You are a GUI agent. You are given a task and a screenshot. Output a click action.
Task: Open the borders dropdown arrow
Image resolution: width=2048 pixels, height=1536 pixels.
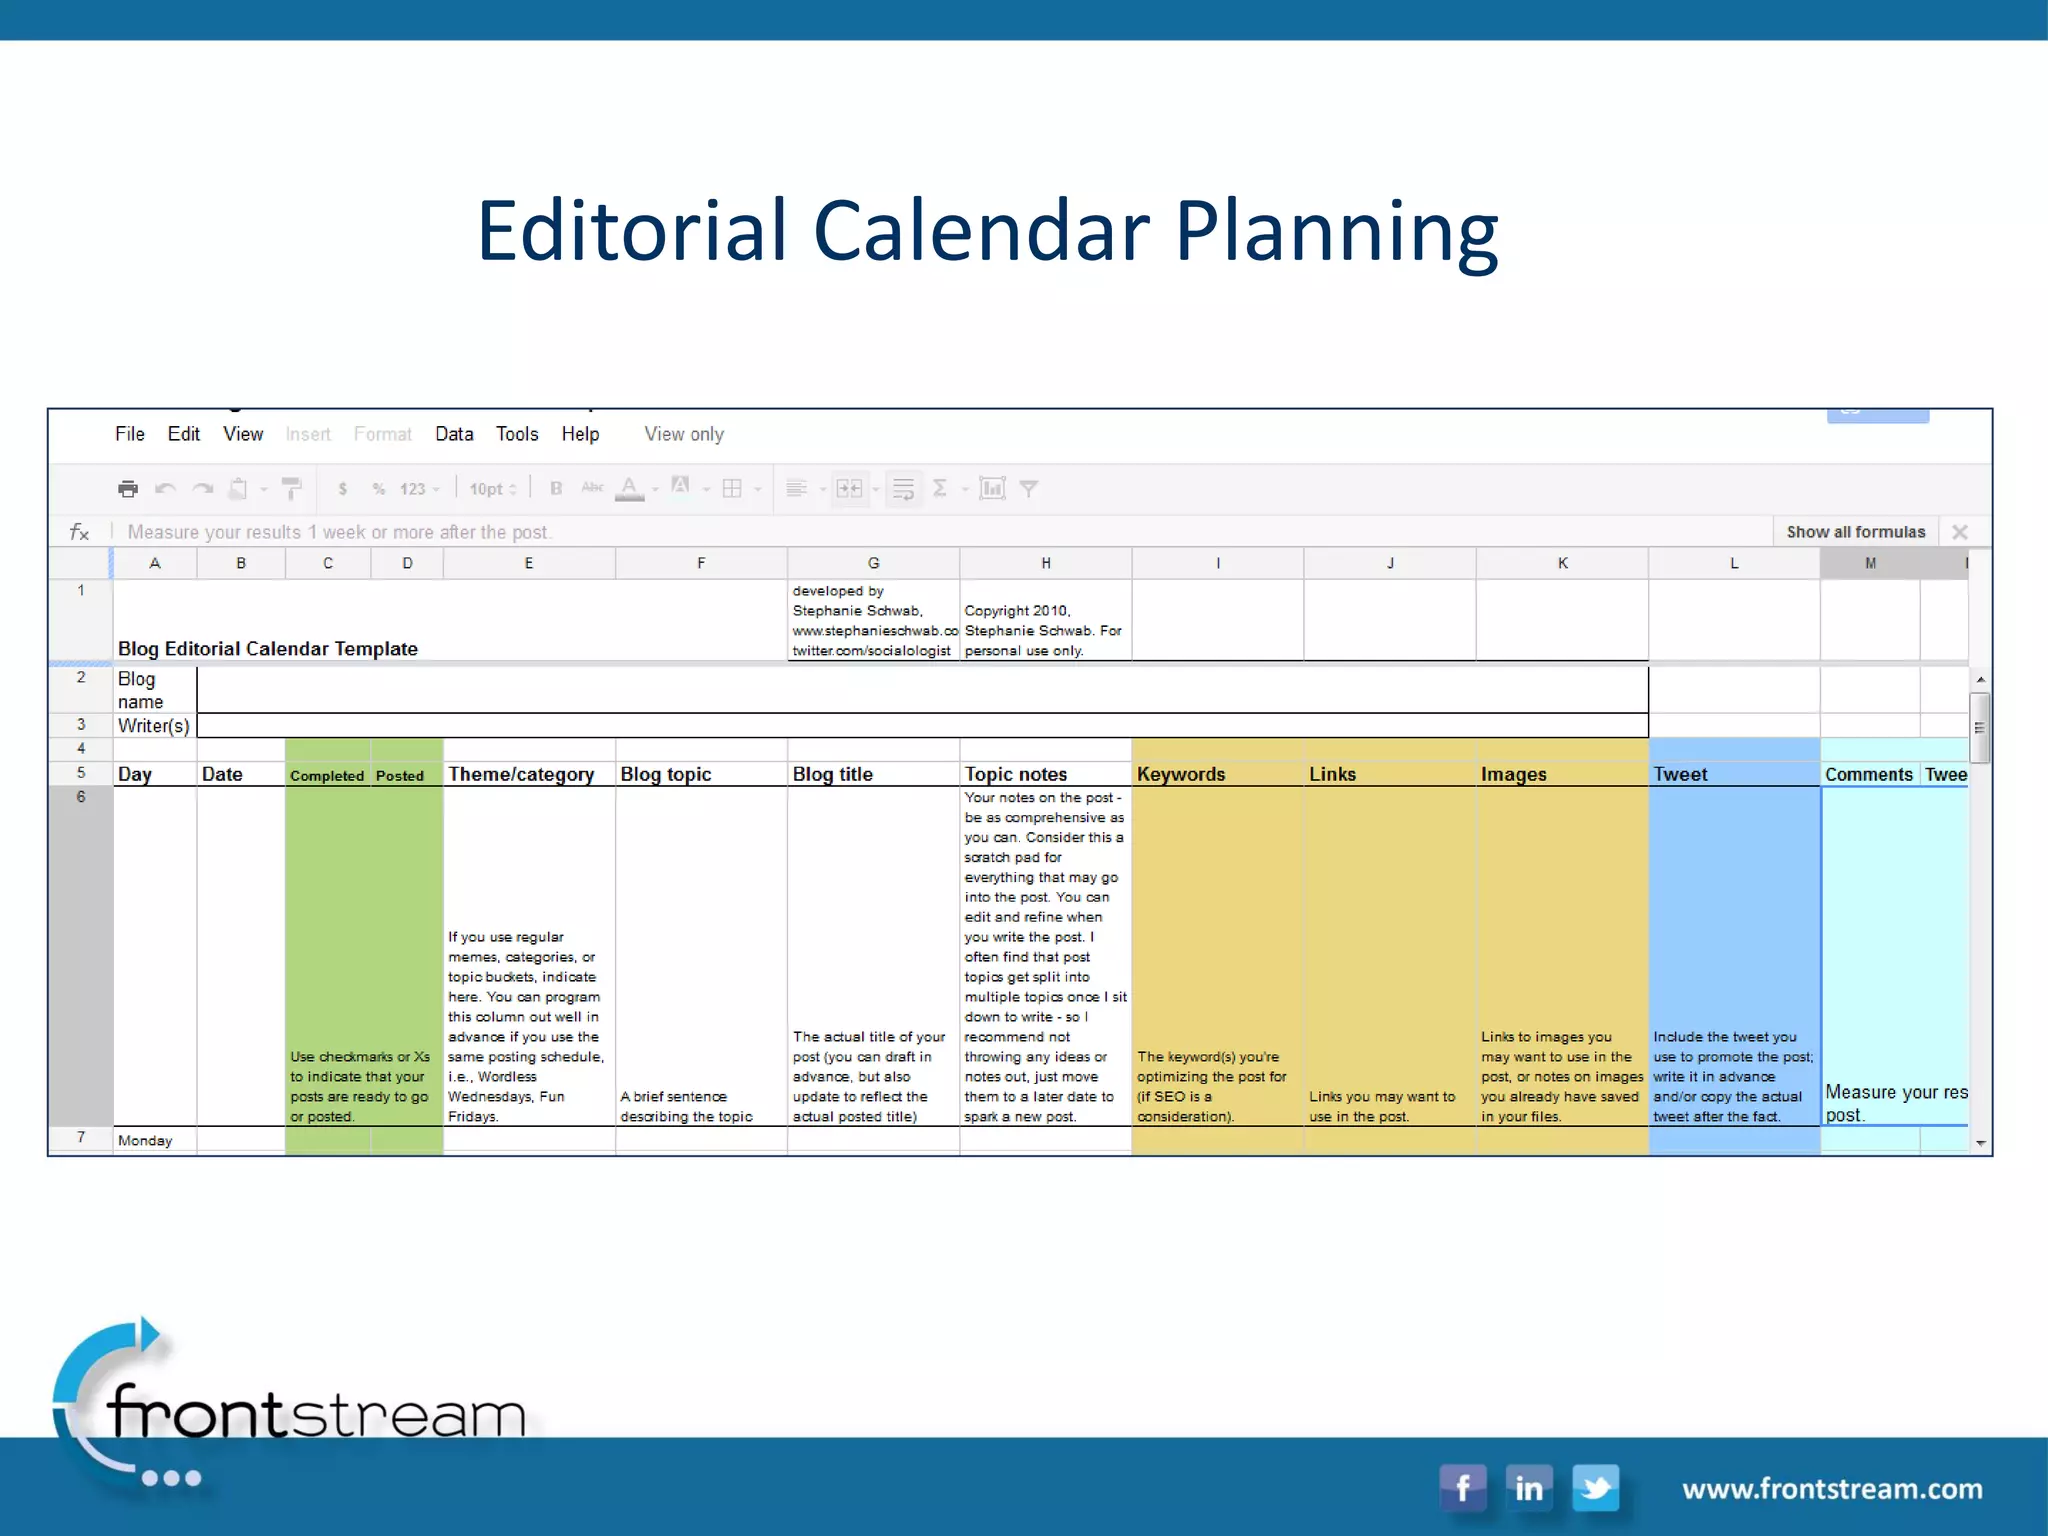click(757, 490)
